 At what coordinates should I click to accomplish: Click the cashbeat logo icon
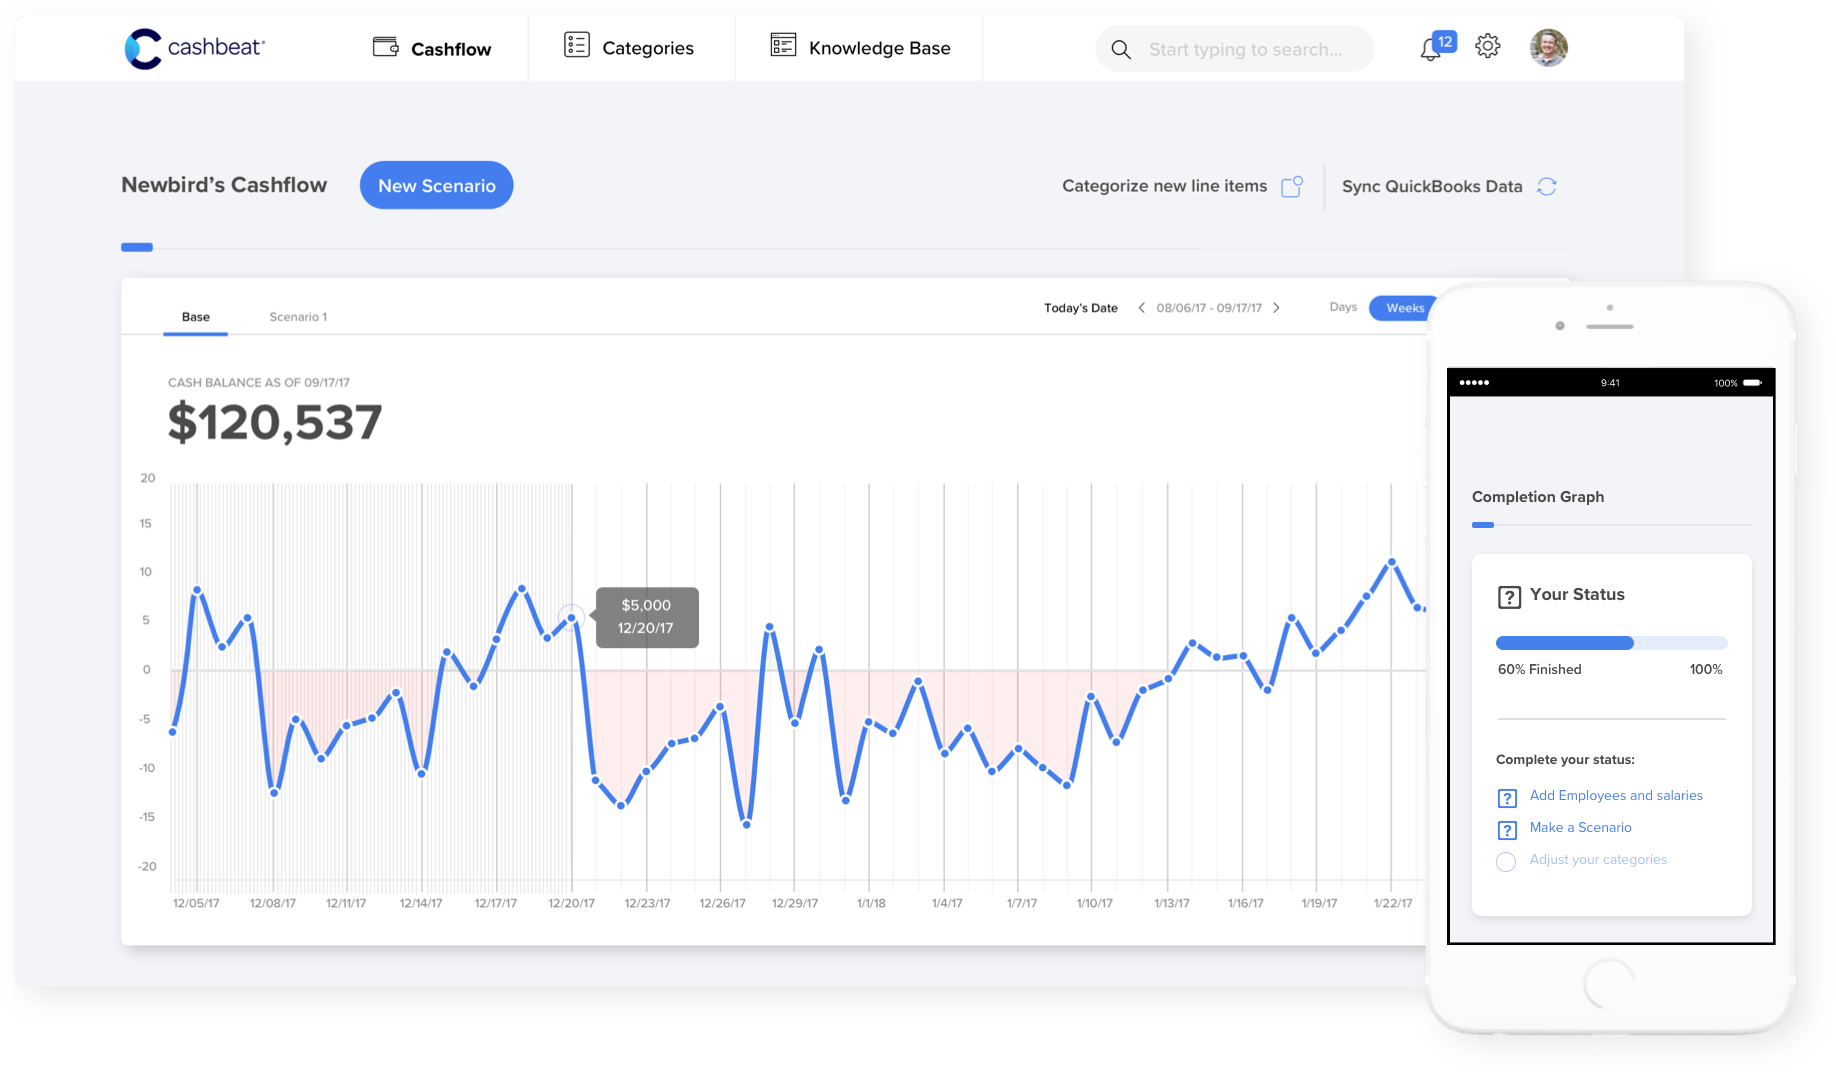pyautogui.click(x=143, y=48)
